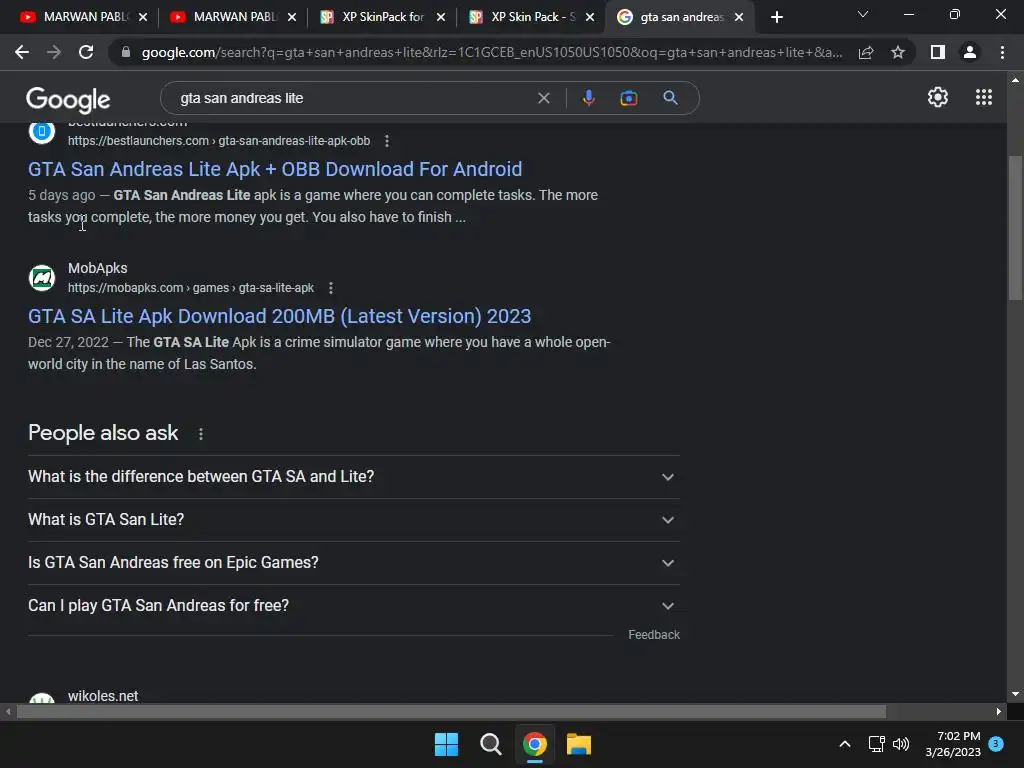Click the browser address bar URL

click(x=492, y=52)
